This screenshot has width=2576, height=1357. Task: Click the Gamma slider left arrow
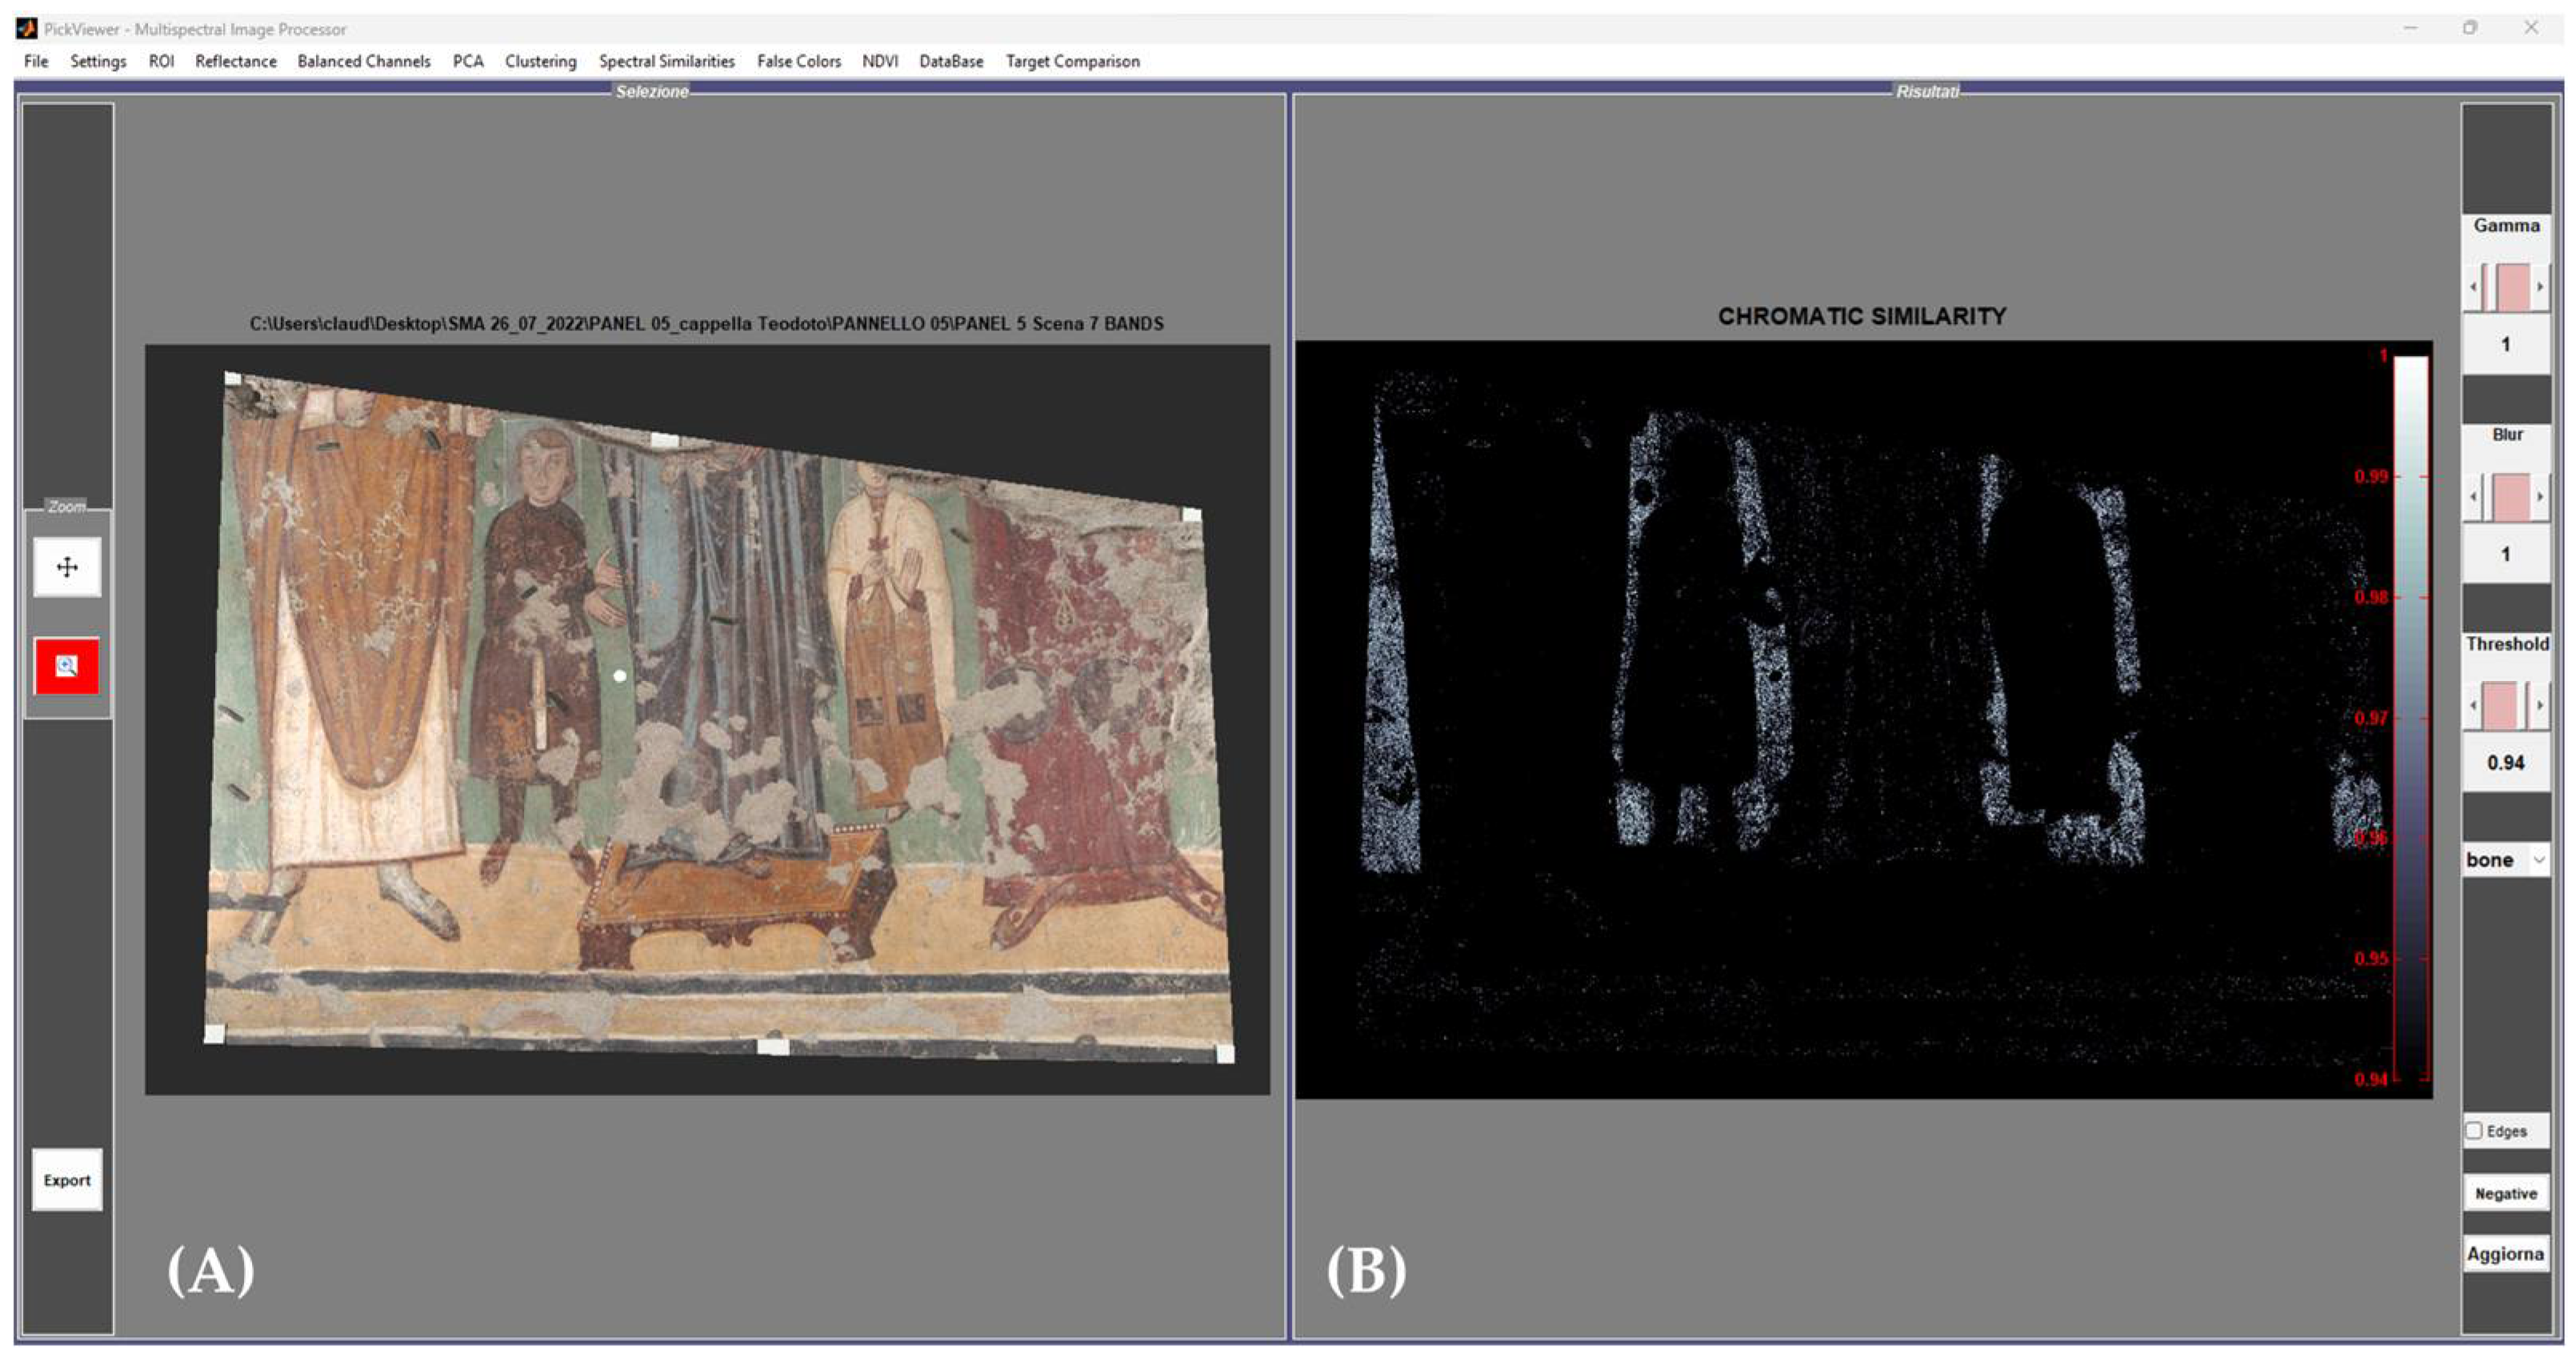[2473, 287]
